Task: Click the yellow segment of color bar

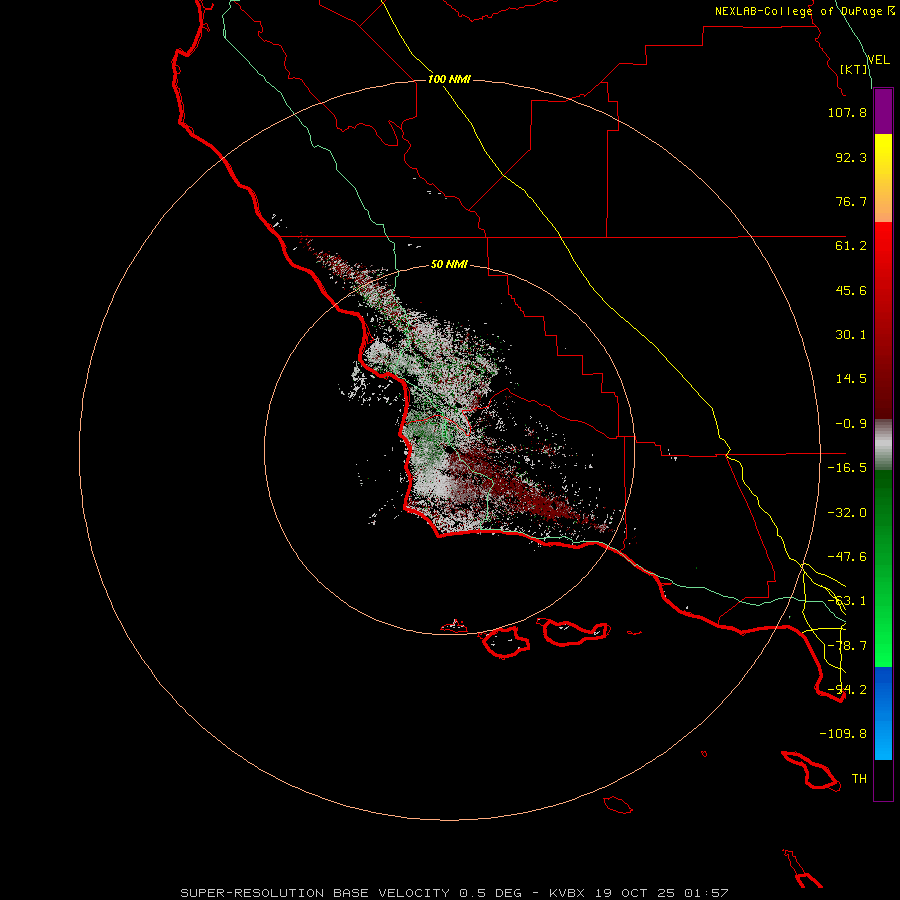Action: (883, 178)
